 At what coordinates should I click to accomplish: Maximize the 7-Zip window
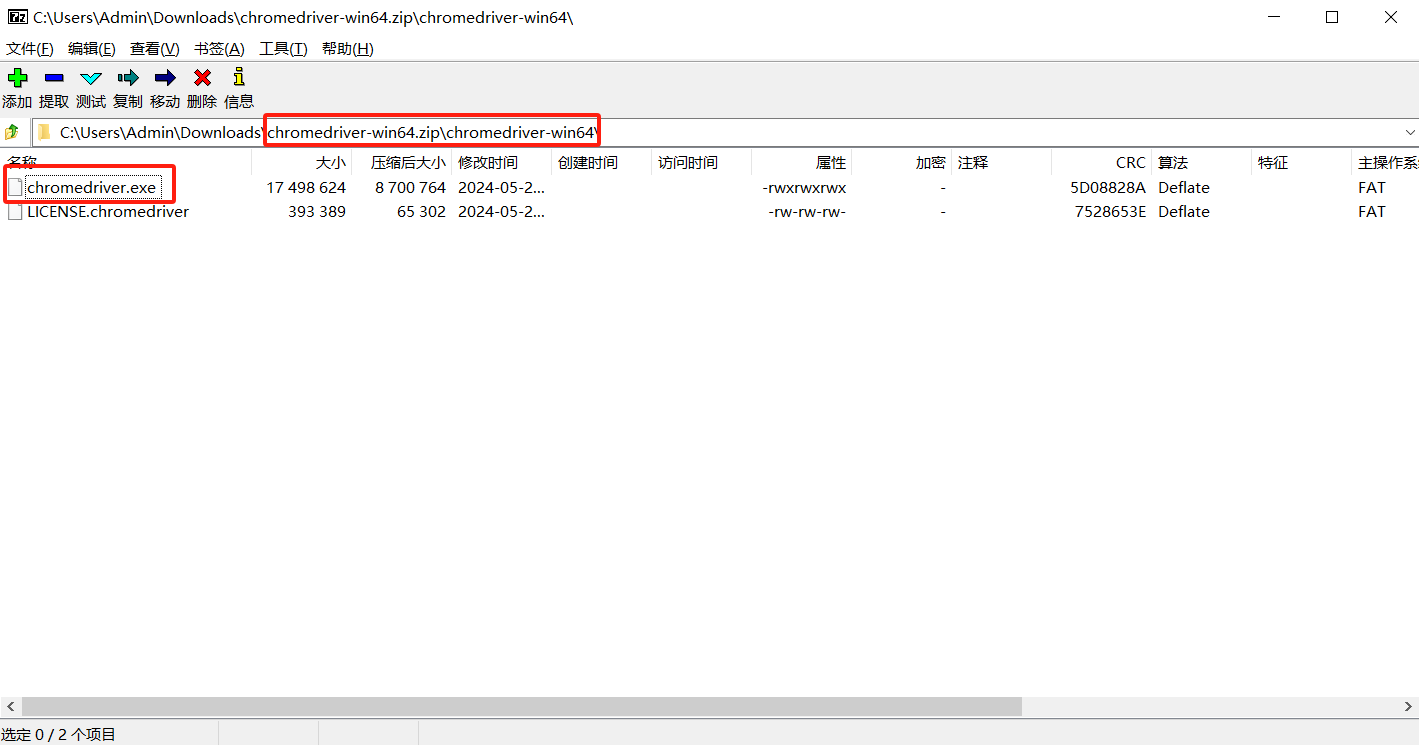coord(1332,17)
